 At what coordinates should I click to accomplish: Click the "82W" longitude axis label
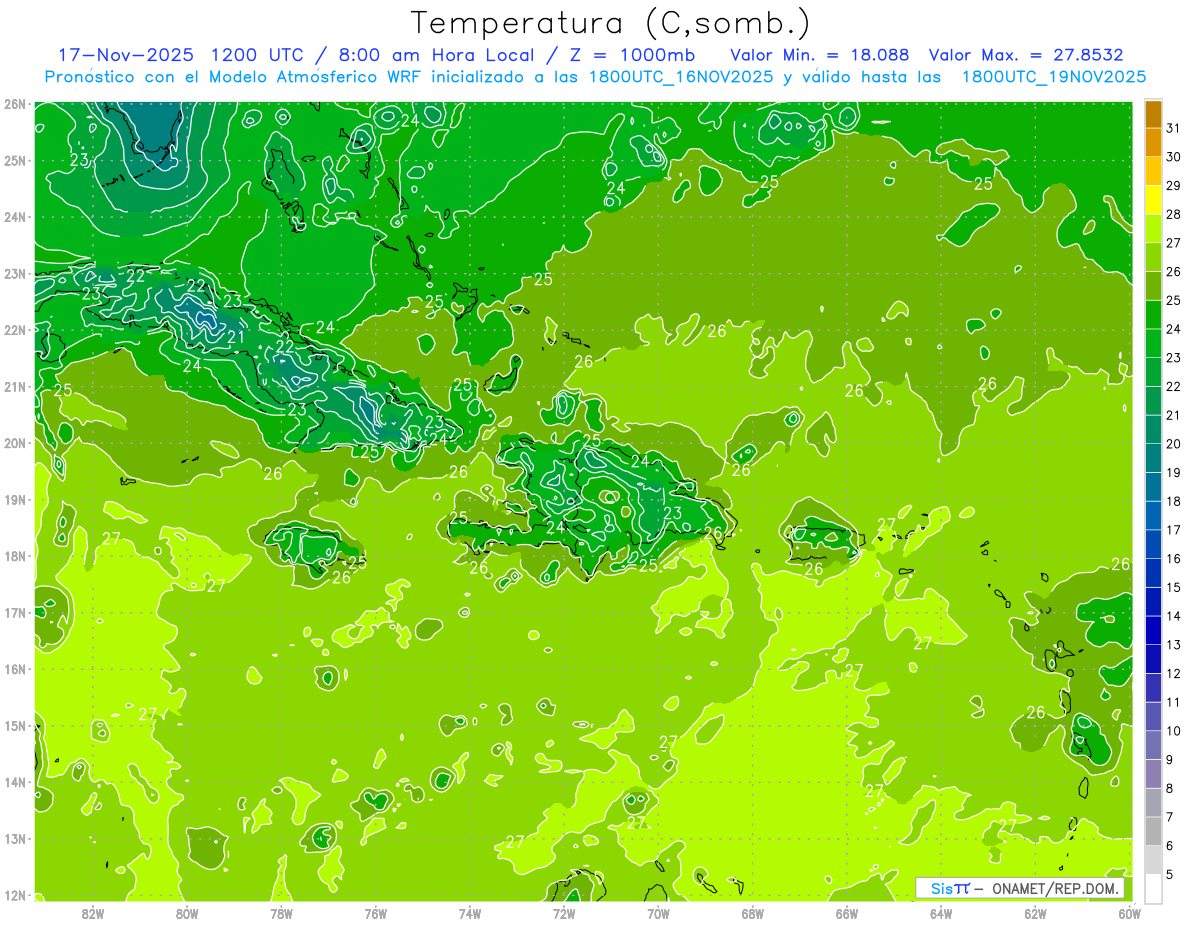pyautogui.click(x=93, y=913)
